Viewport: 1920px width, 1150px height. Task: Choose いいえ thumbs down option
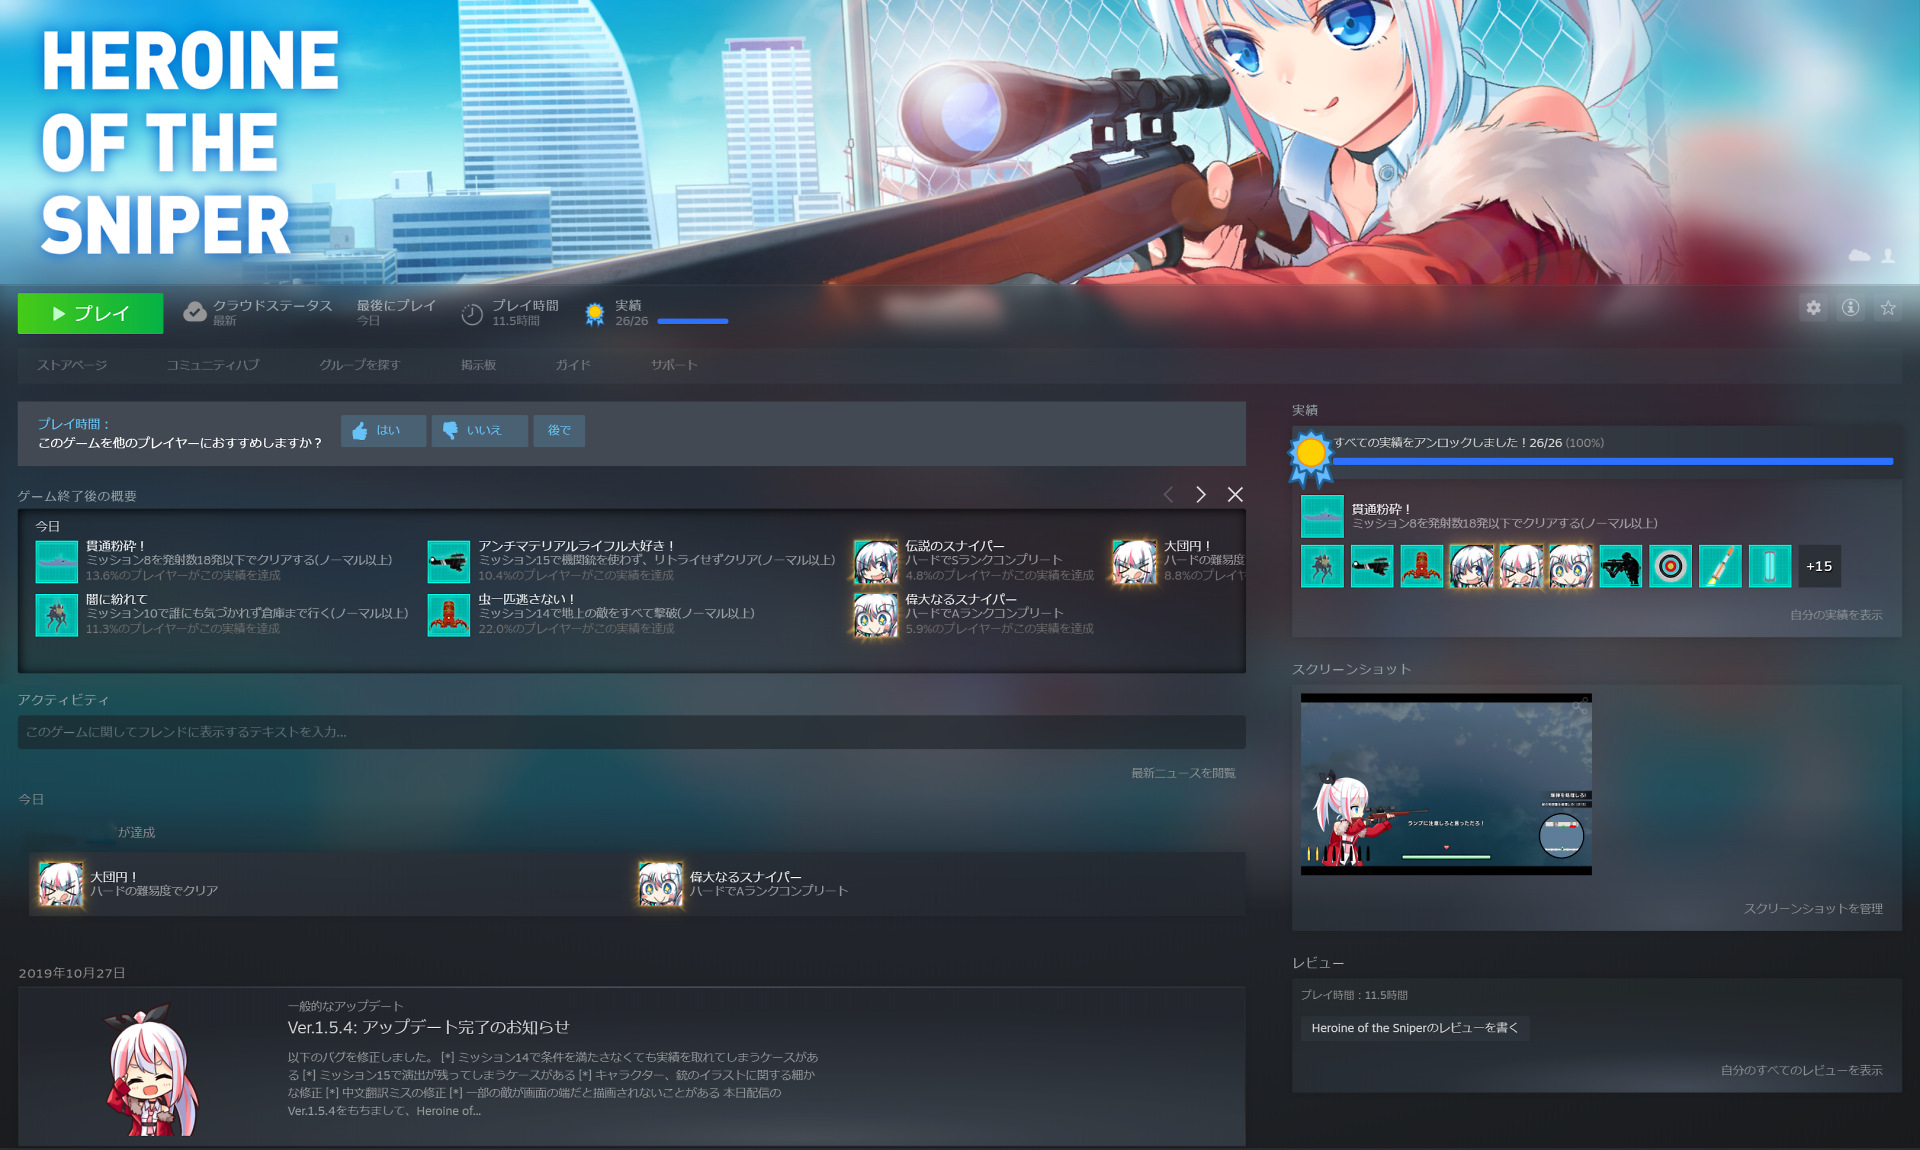pyautogui.click(x=479, y=431)
